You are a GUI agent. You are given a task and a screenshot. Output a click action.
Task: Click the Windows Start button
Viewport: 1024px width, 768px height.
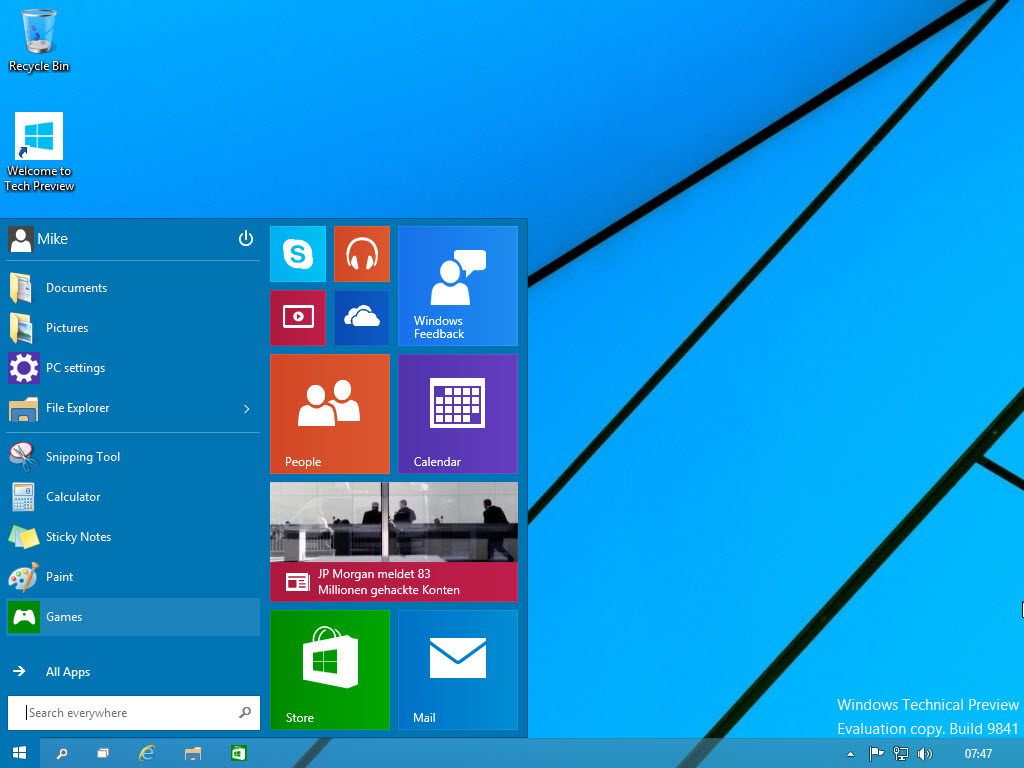(20, 753)
